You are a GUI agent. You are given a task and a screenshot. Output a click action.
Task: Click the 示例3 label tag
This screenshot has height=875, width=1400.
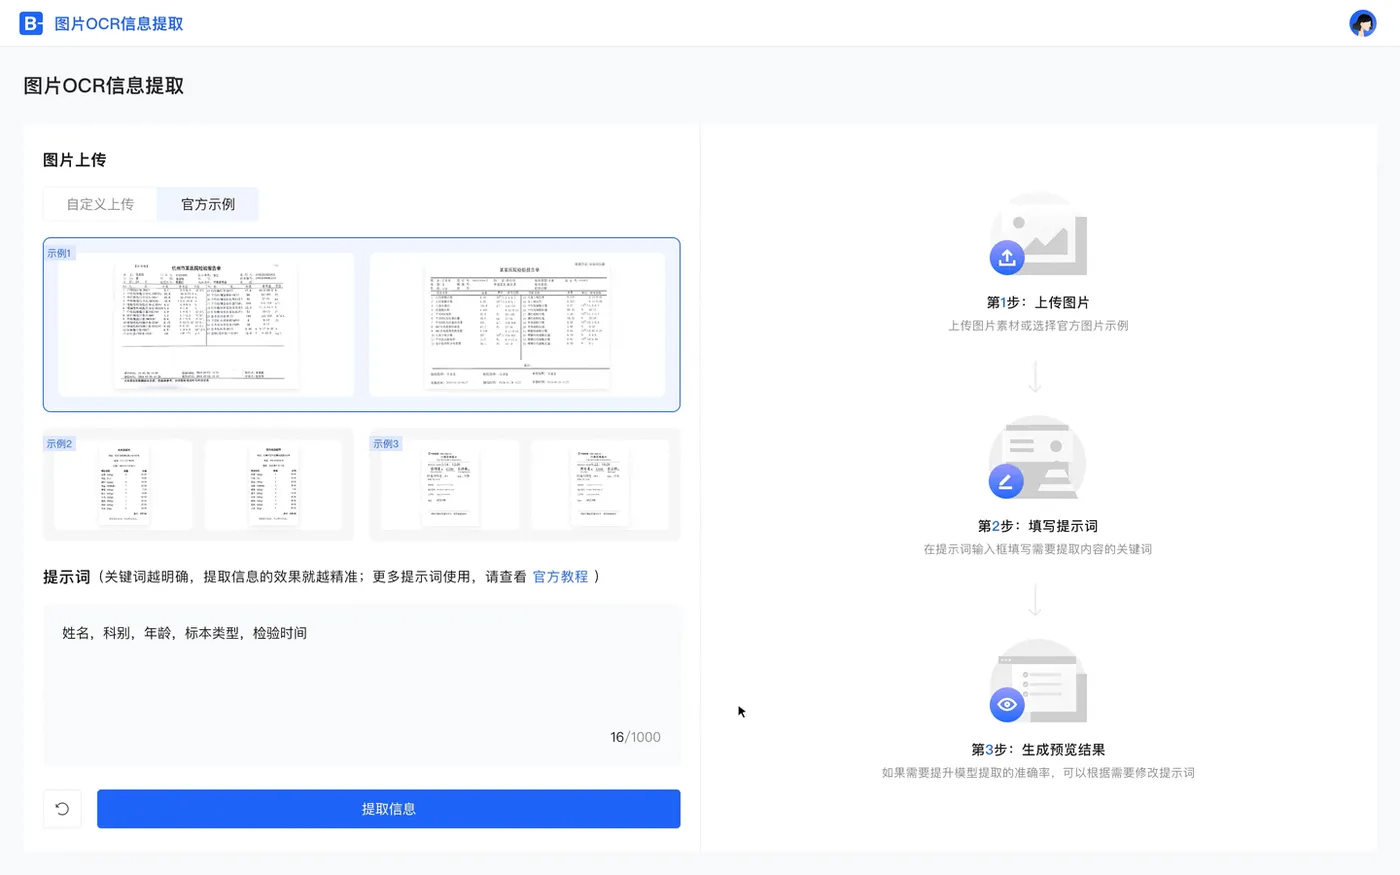point(386,443)
